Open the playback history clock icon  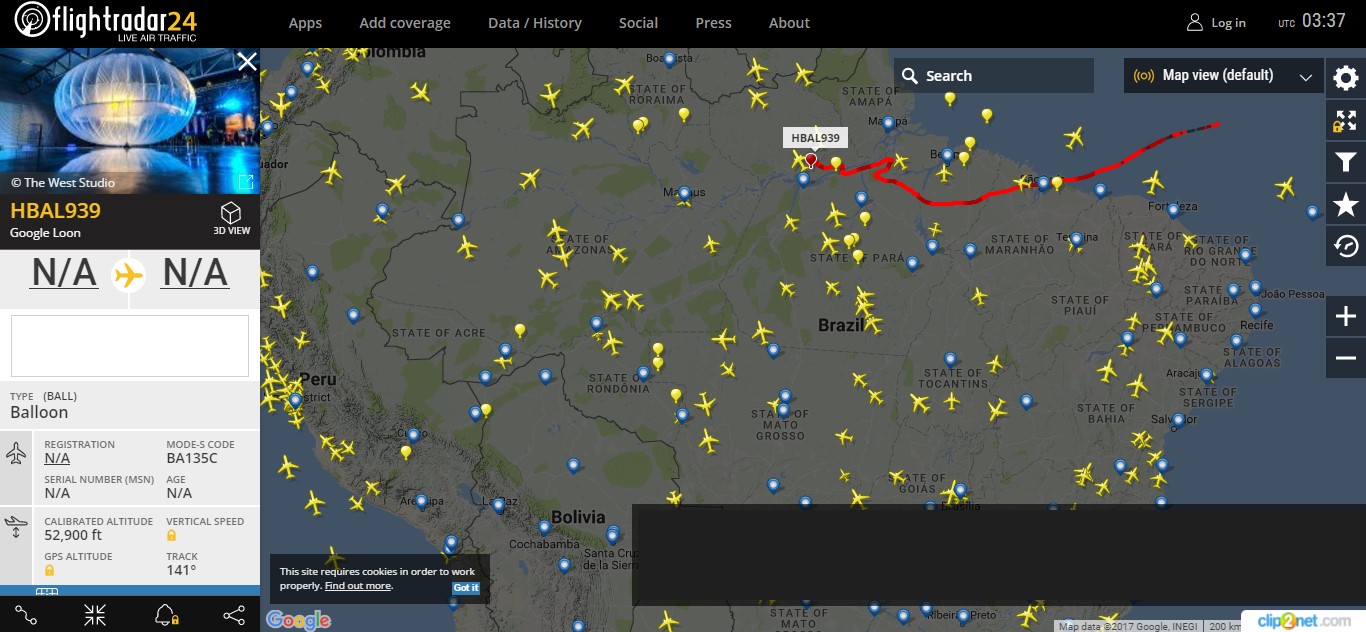point(1346,246)
